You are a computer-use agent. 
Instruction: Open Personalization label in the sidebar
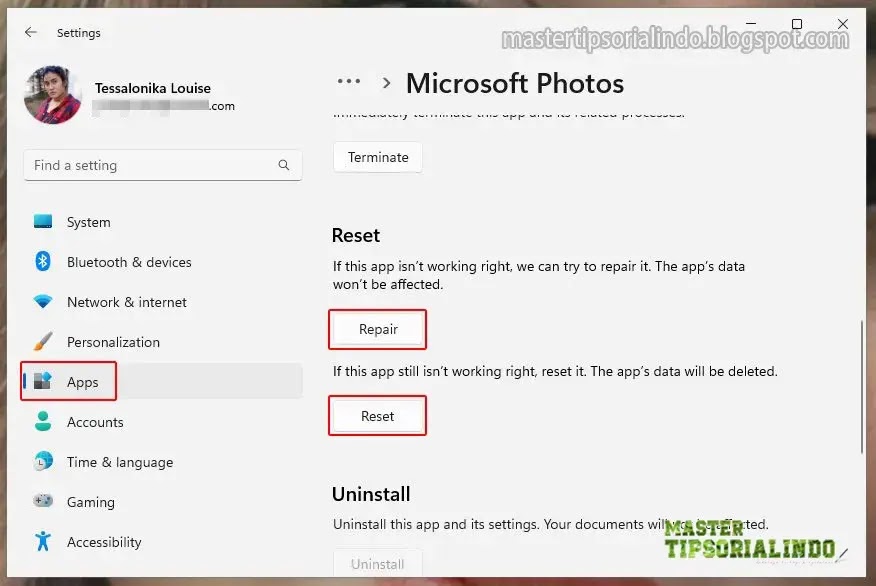point(113,342)
